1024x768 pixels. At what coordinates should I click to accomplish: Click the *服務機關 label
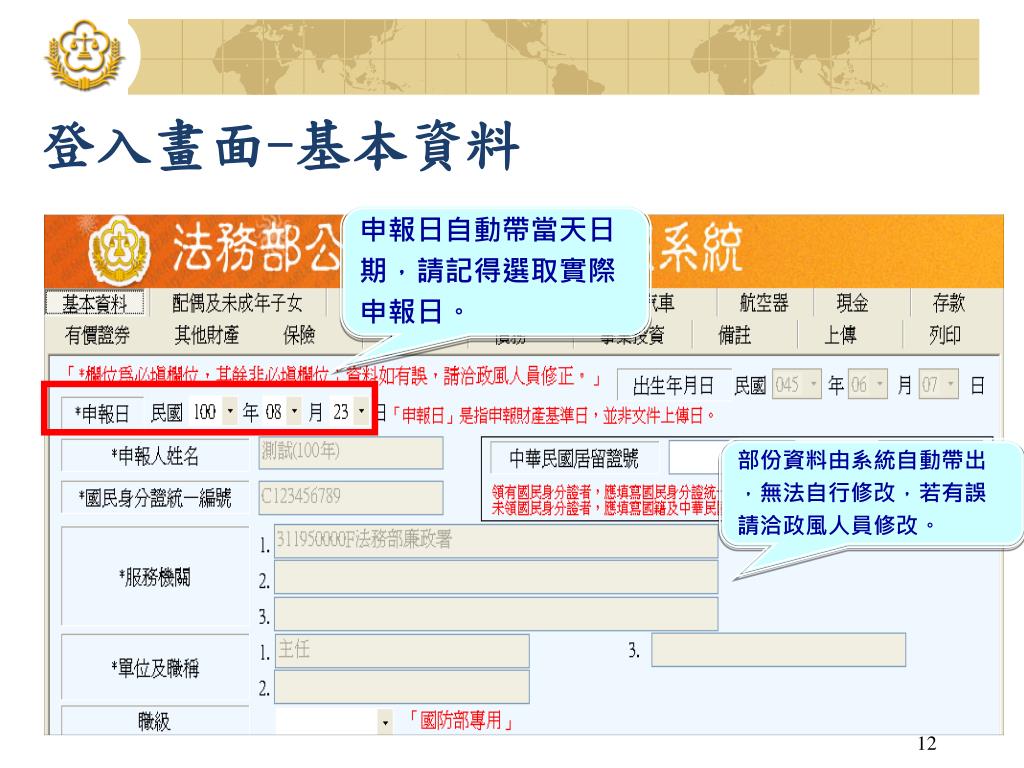[155, 577]
